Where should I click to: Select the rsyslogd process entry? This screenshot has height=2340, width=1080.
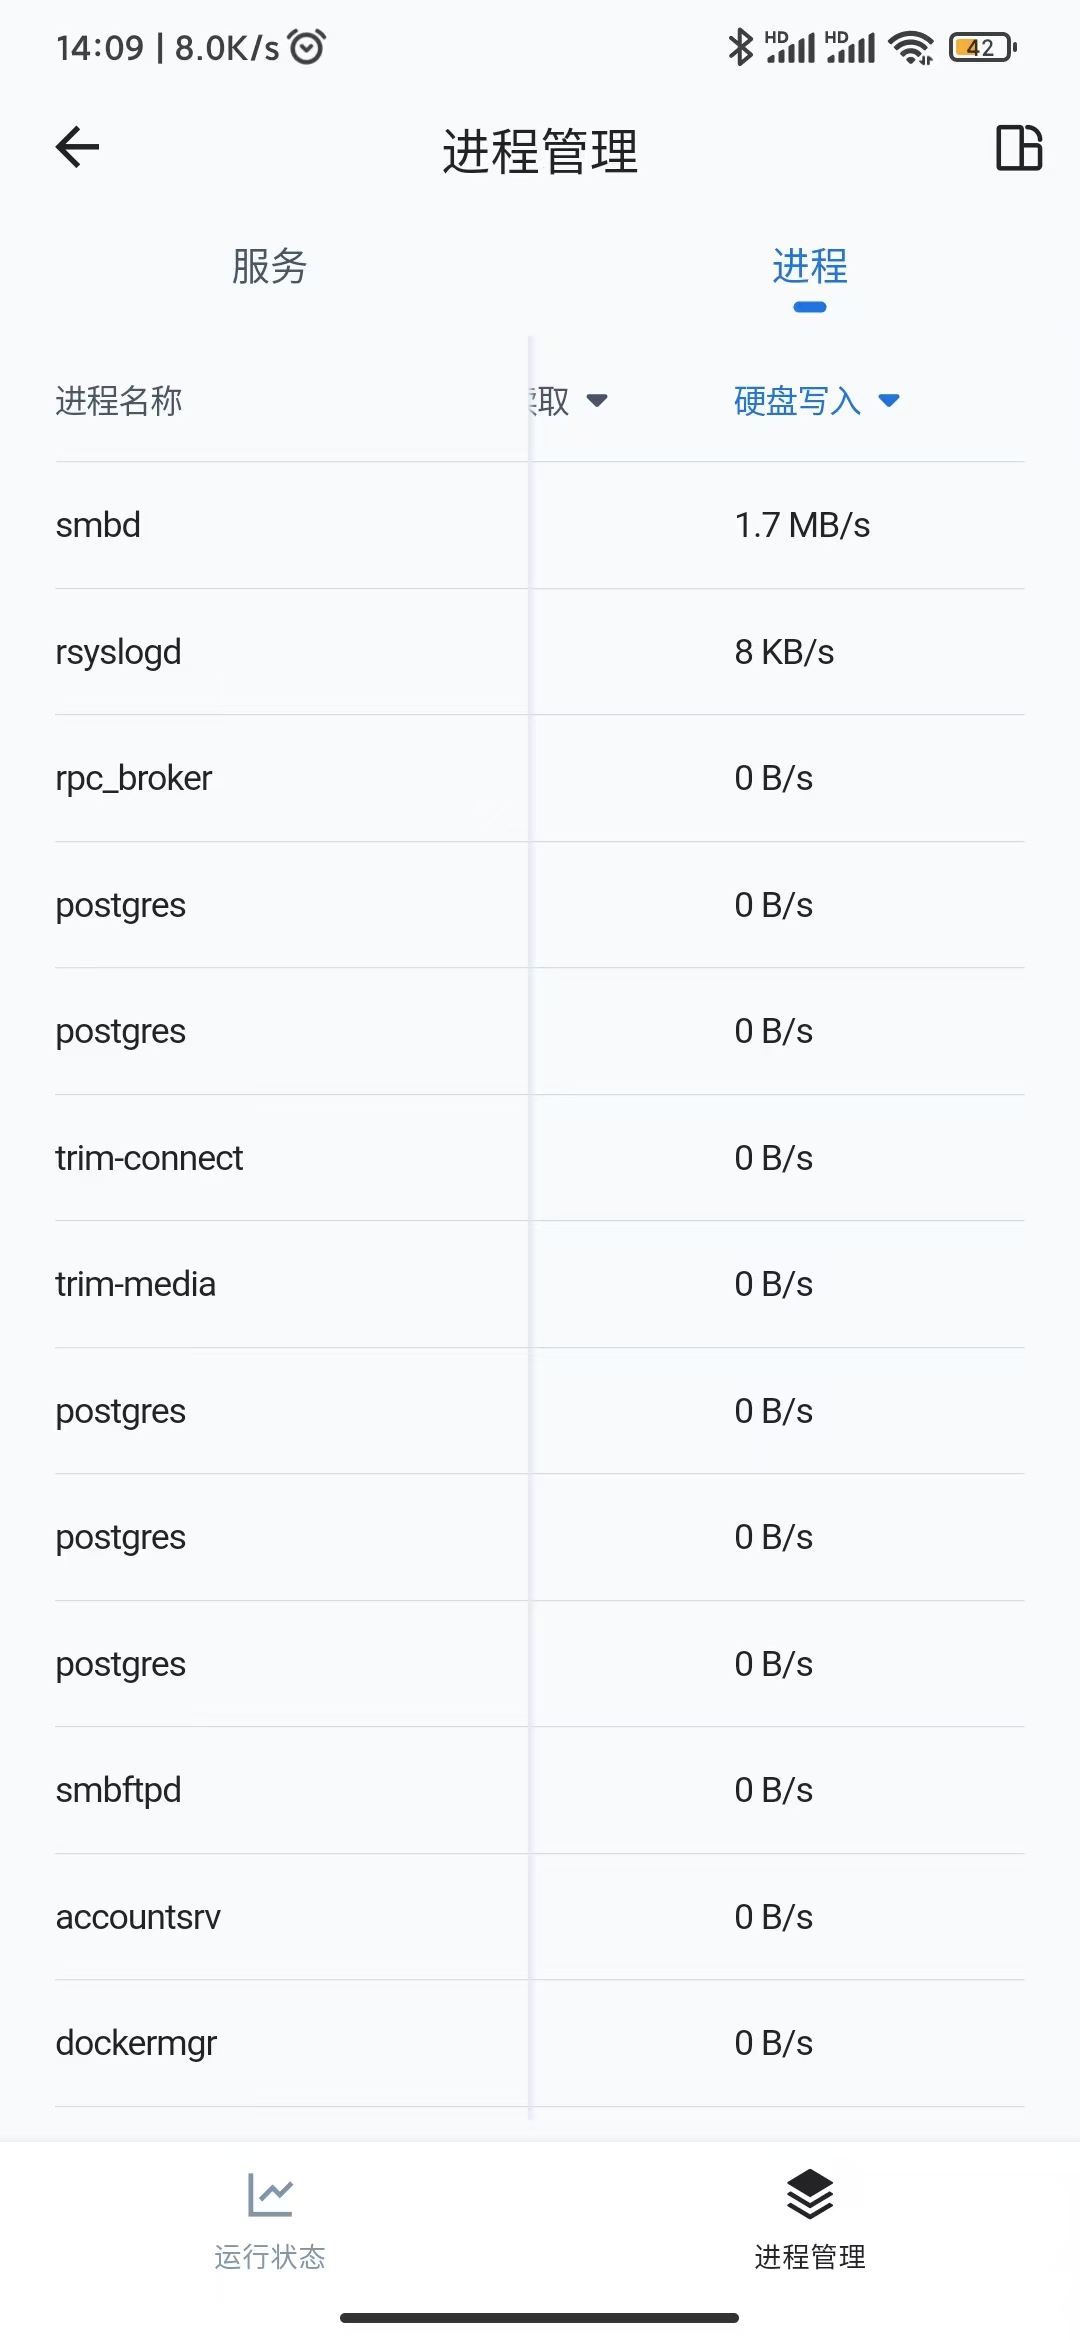point(540,652)
